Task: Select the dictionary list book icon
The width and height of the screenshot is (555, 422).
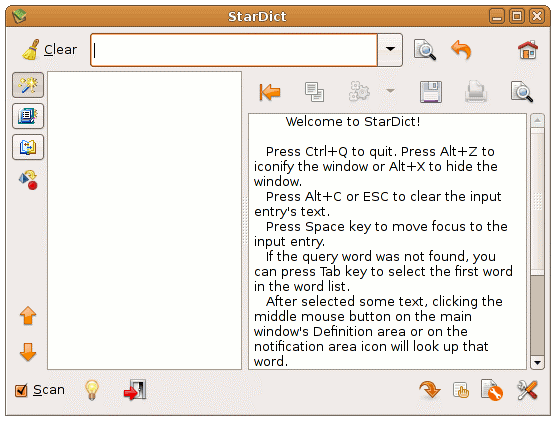Action: (x=28, y=116)
